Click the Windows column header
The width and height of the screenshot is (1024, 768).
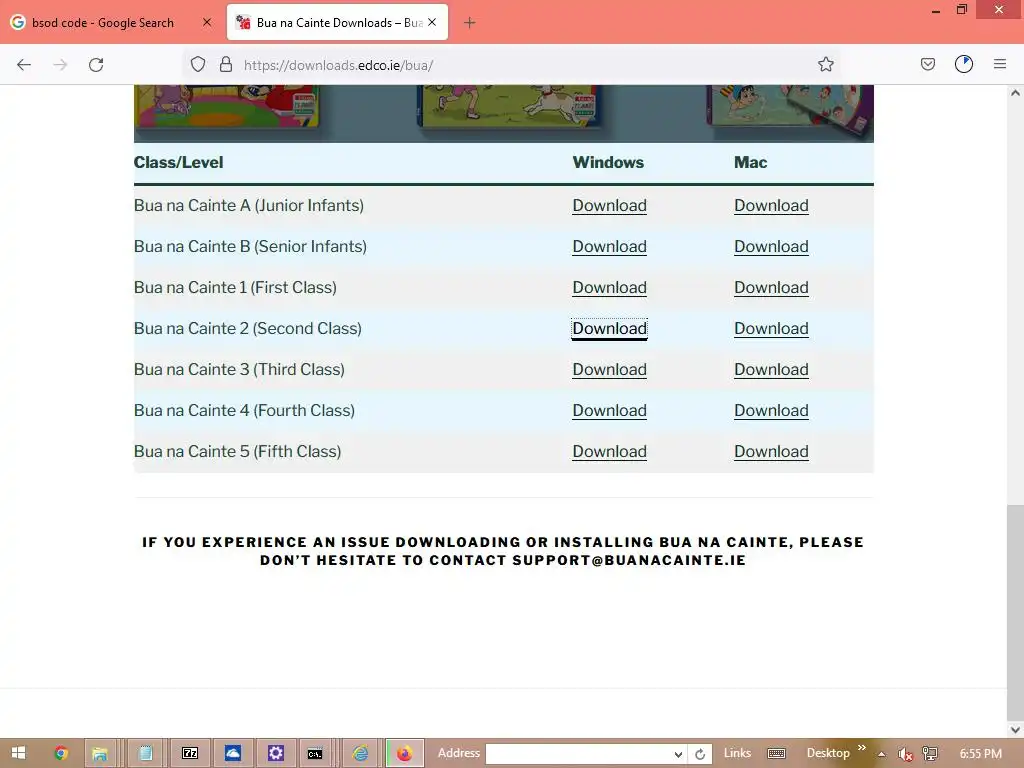pyautogui.click(x=608, y=163)
